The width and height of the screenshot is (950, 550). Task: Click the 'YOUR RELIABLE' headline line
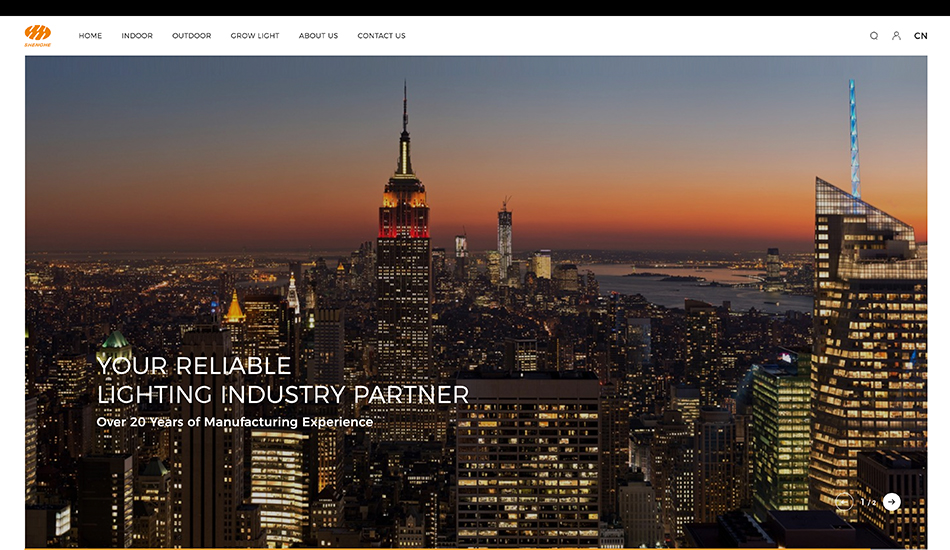pyautogui.click(x=194, y=365)
